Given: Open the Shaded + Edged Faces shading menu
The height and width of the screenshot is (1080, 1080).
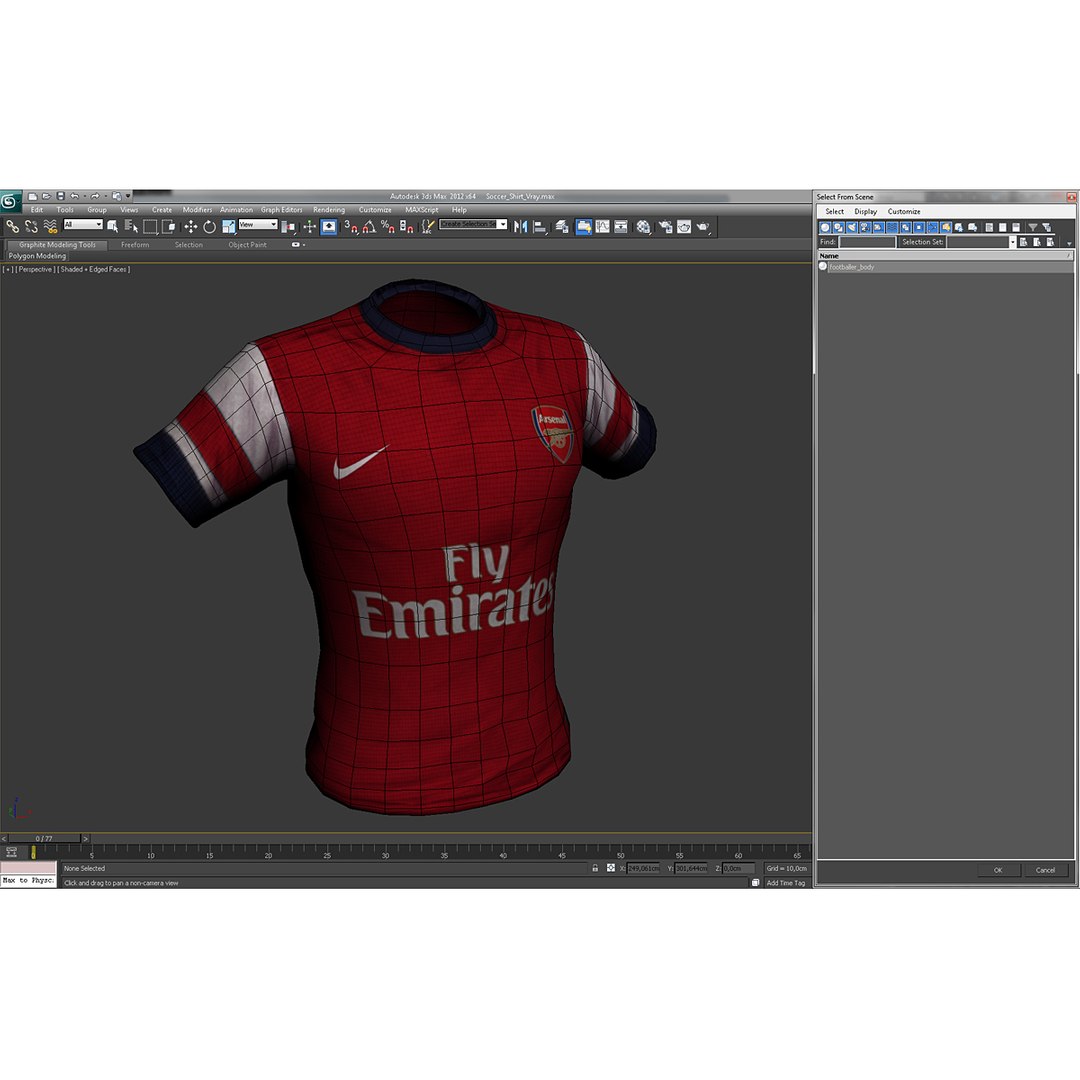Looking at the screenshot, I should 94,269.
